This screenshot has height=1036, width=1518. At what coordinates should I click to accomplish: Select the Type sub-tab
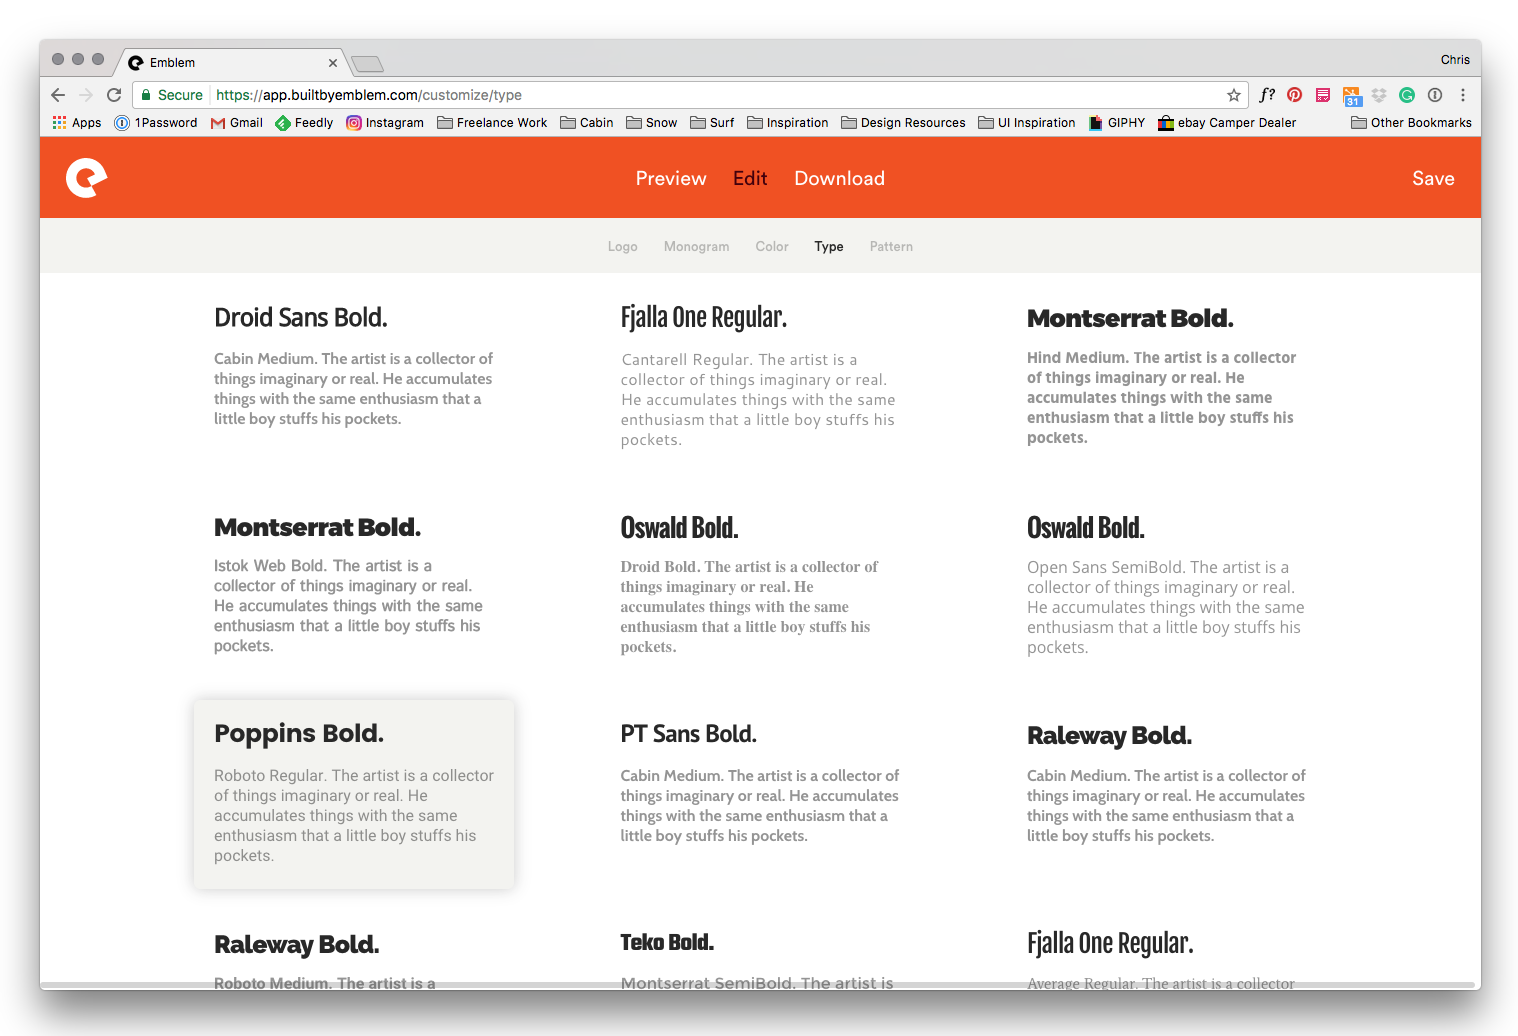pyautogui.click(x=829, y=246)
